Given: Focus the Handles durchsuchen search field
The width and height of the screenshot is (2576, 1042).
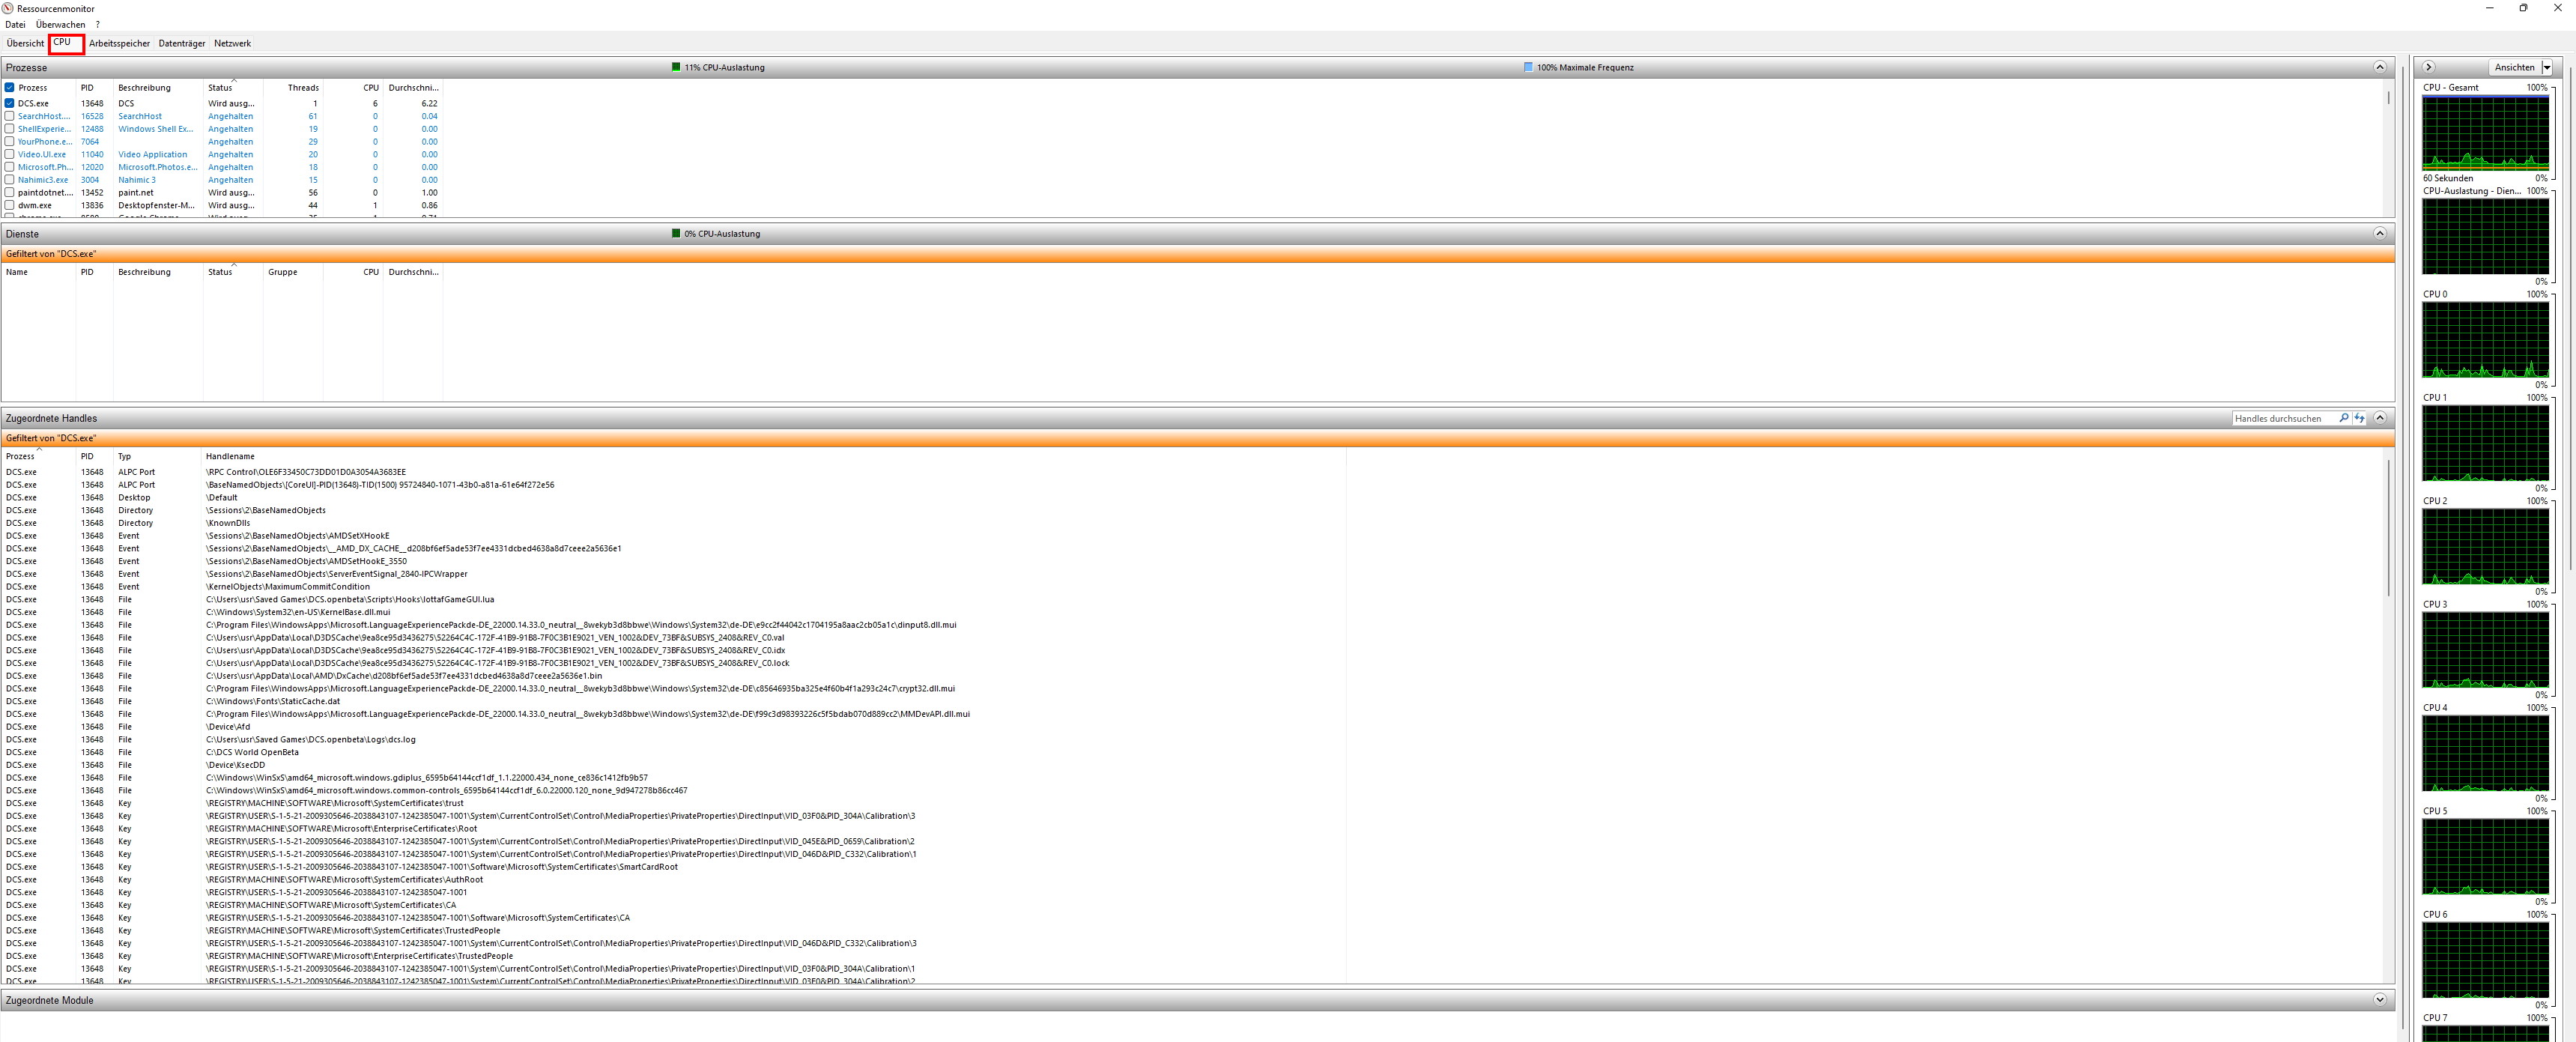Looking at the screenshot, I should coord(2284,418).
